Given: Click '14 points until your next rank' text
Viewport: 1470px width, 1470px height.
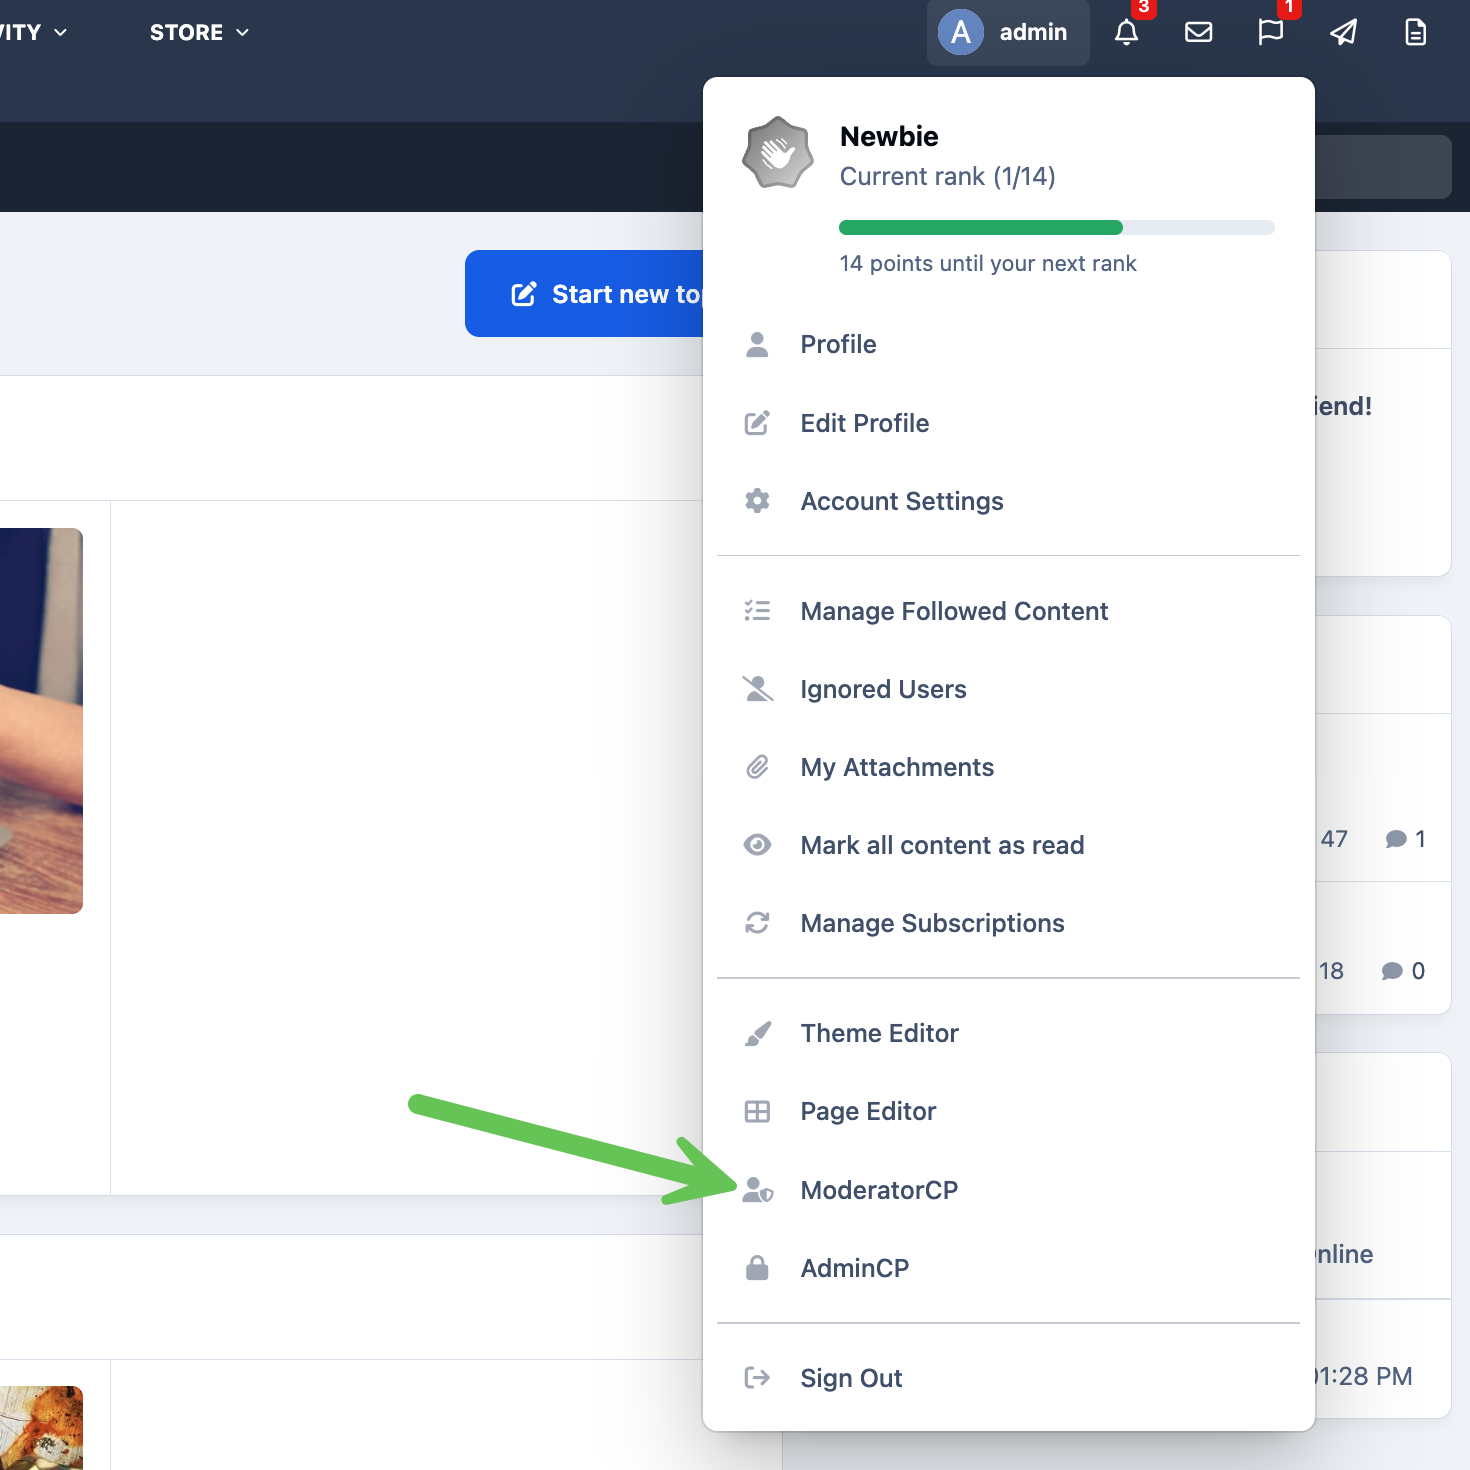Looking at the screenshot, I should (988, 263).
